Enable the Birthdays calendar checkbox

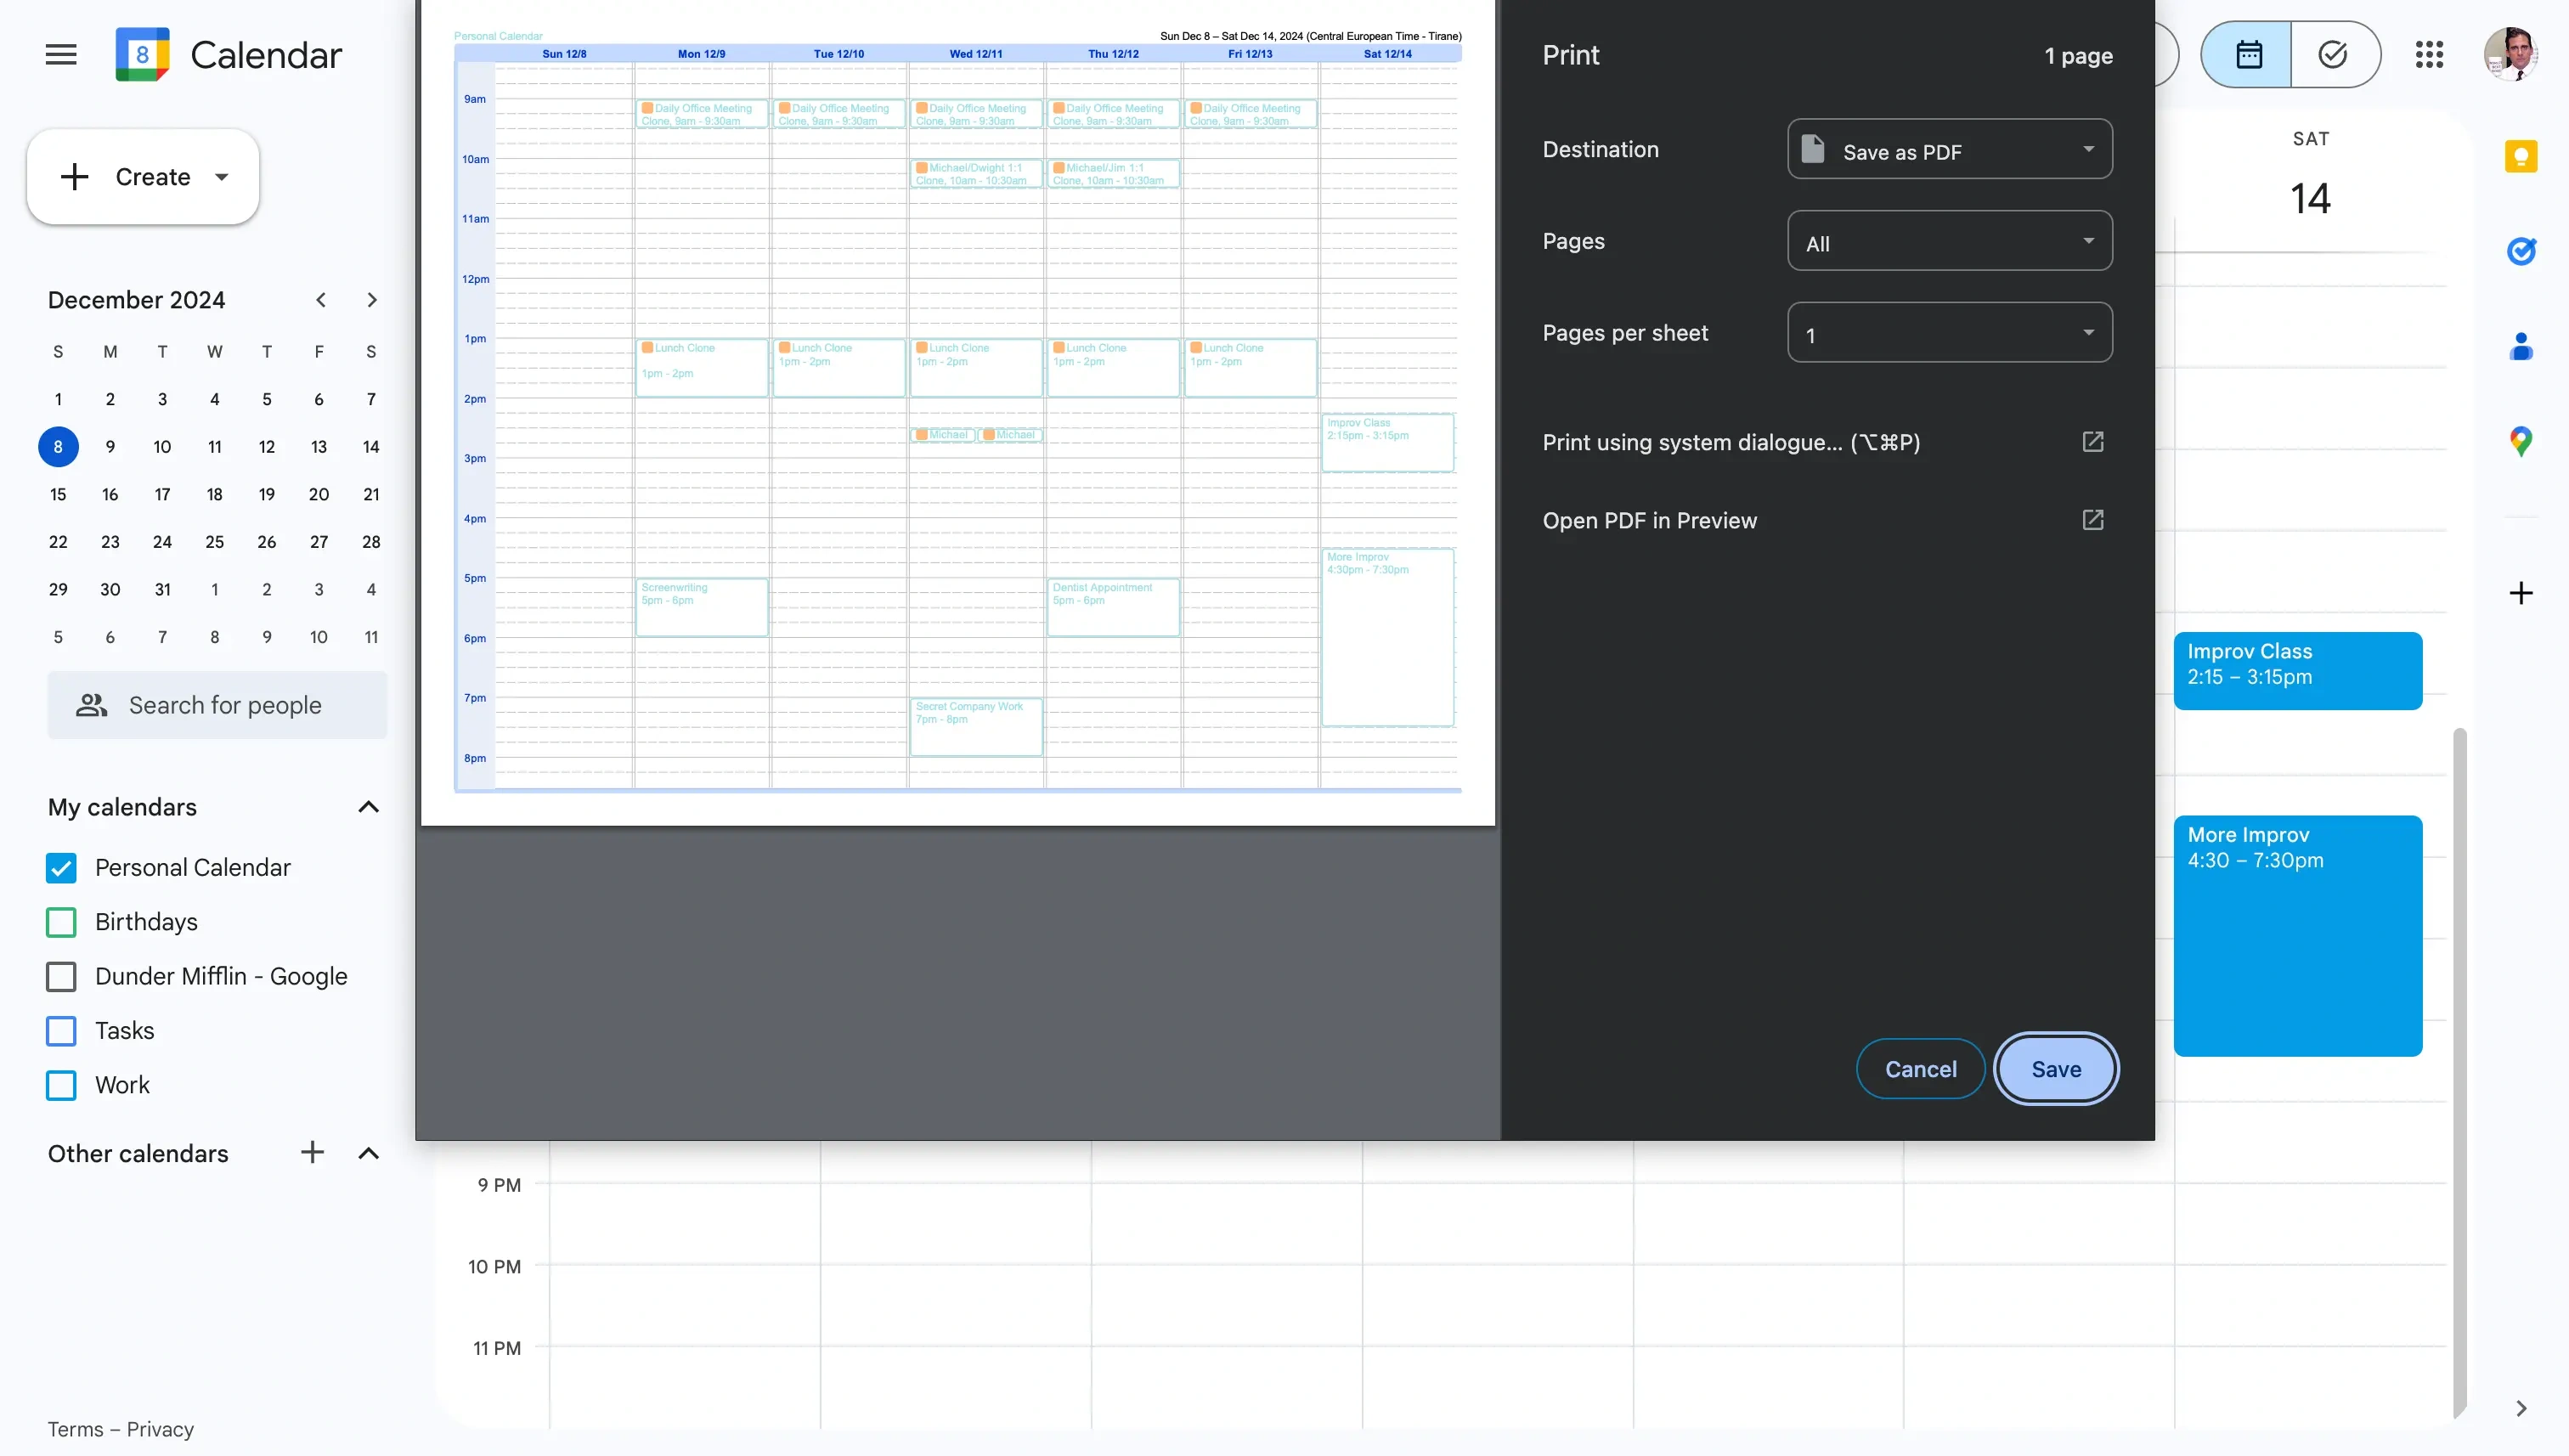coord(61,922)
